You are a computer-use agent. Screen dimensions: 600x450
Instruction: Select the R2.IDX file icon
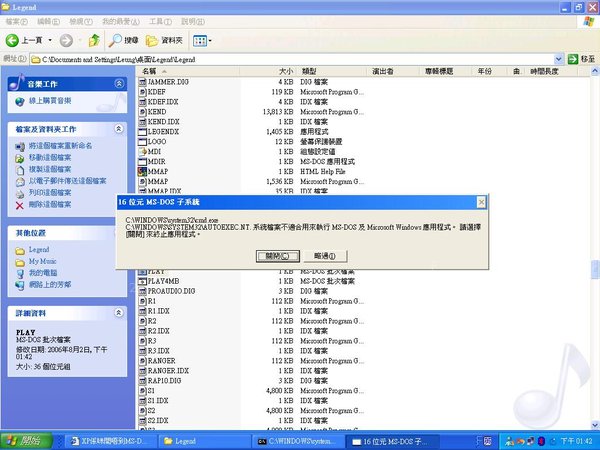click(x=142, y=331)
